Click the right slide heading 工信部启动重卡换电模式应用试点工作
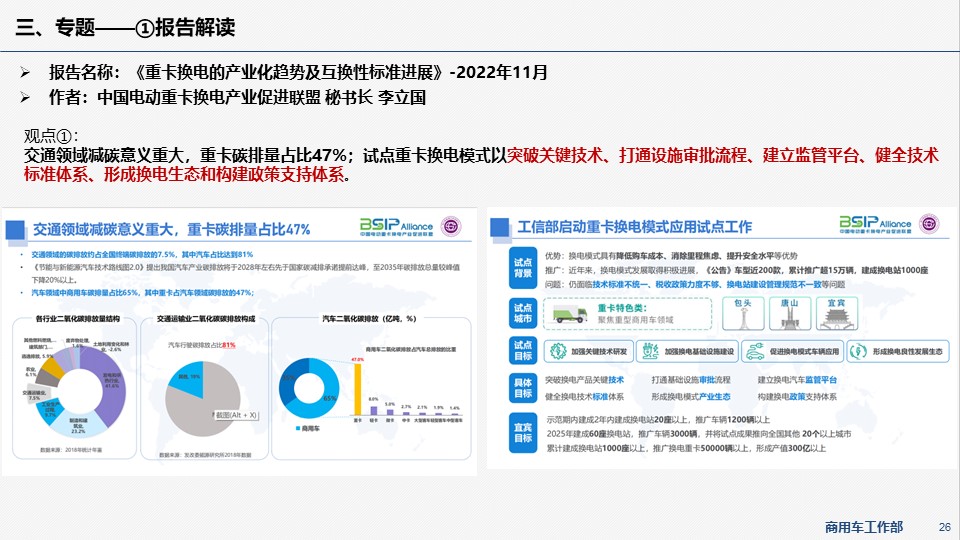The height and width of the screenshot is (540, 960). click(x=634, y=227)
